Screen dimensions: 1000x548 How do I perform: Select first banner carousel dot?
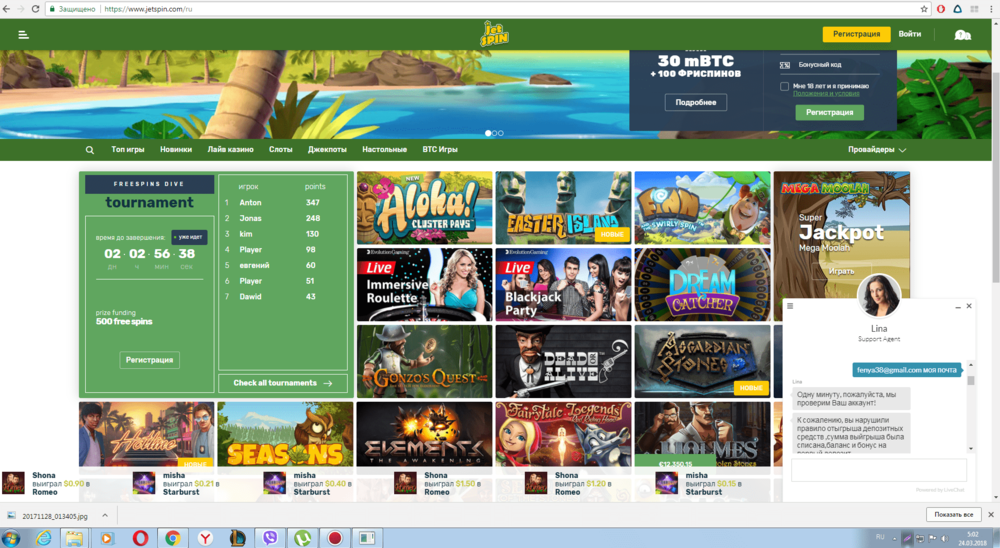(x=488, y=133)
